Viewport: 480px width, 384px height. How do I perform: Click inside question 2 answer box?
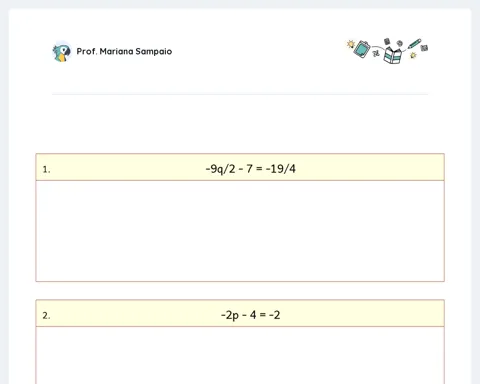coord(240,355)
